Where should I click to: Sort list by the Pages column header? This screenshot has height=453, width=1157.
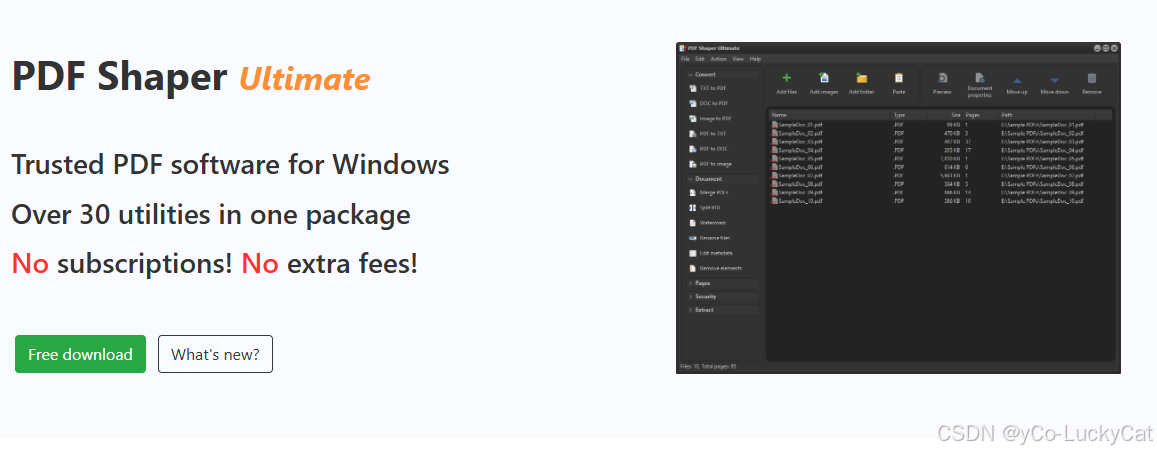(x=981, y=115)
